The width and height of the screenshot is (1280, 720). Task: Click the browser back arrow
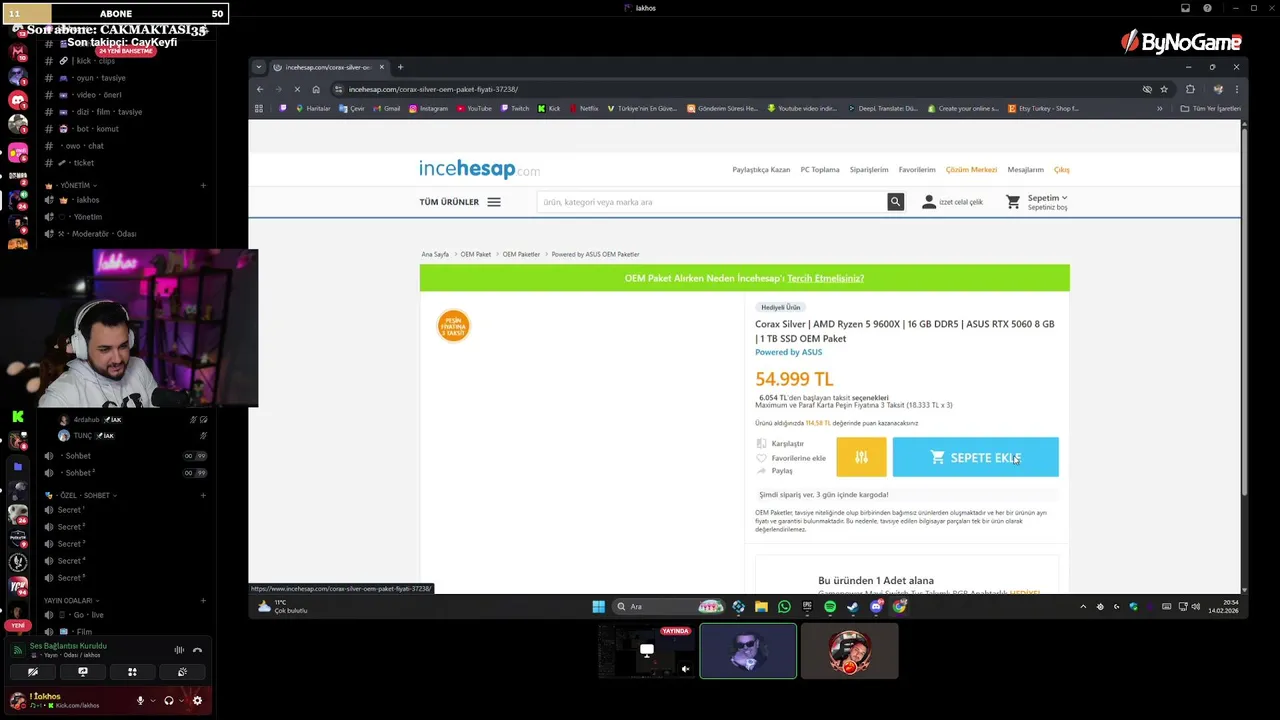tap(260, 89)
